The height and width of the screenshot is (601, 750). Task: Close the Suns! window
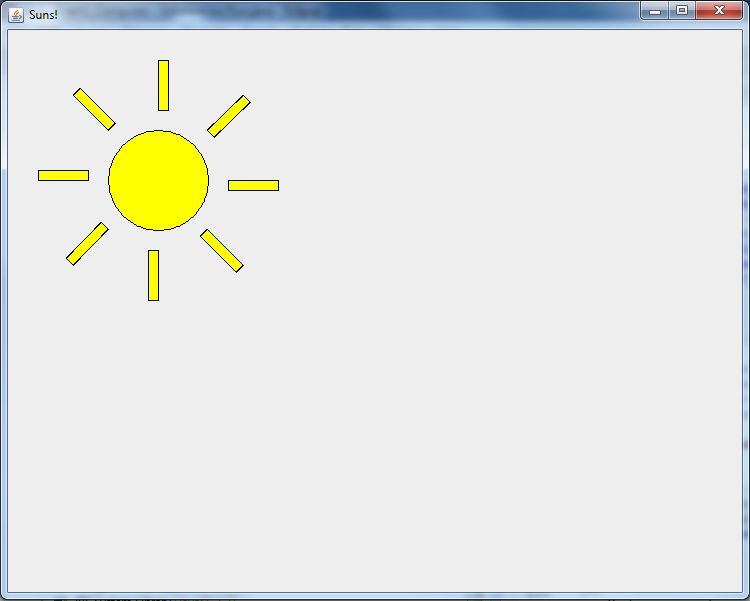[x=719, y=11]
